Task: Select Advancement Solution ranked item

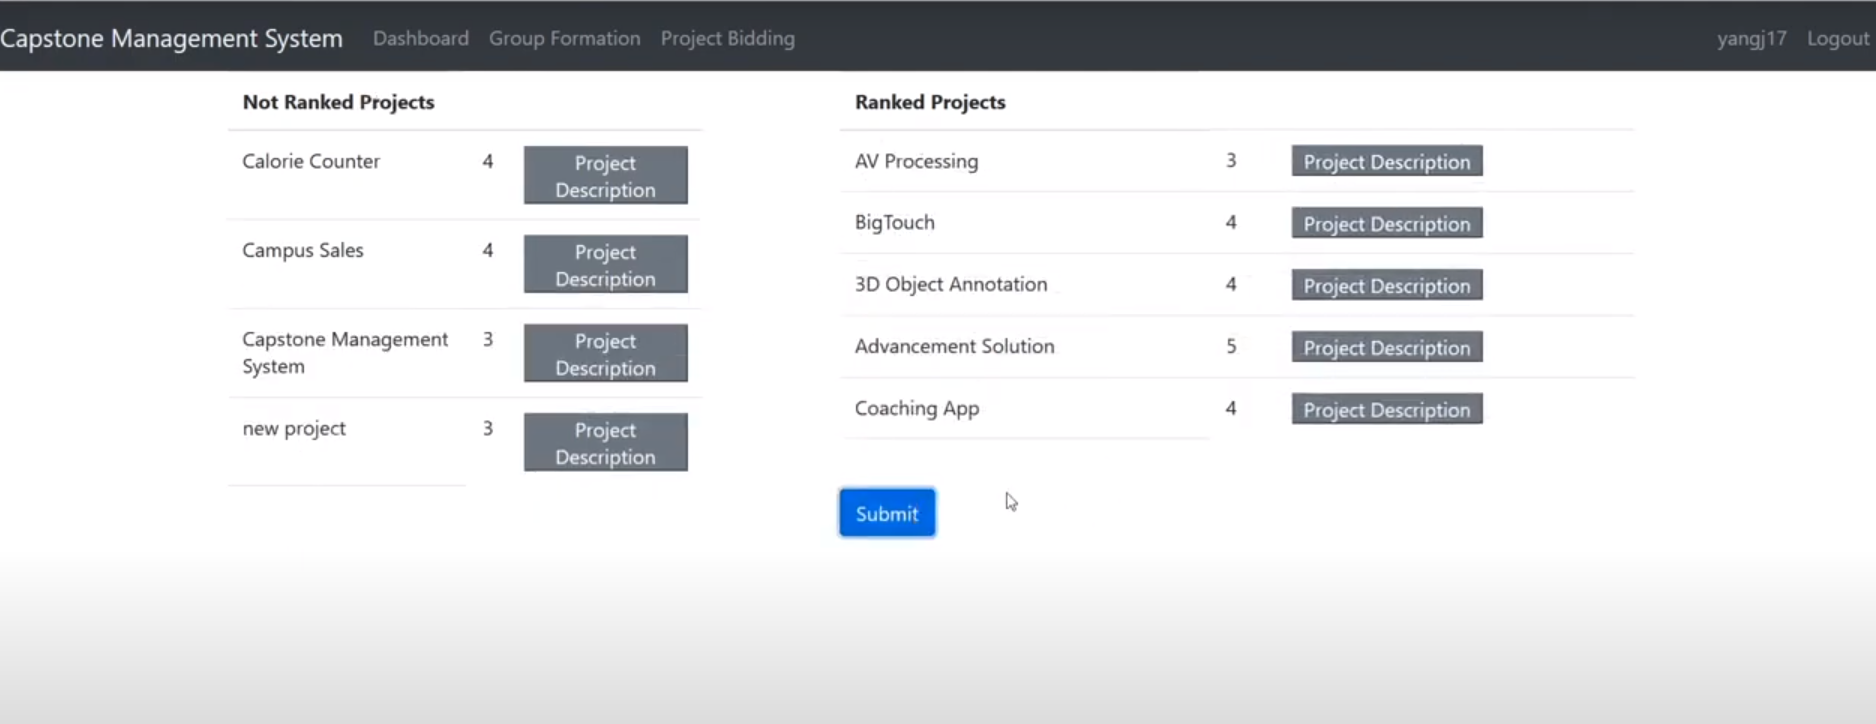Action: click(954, 346)
